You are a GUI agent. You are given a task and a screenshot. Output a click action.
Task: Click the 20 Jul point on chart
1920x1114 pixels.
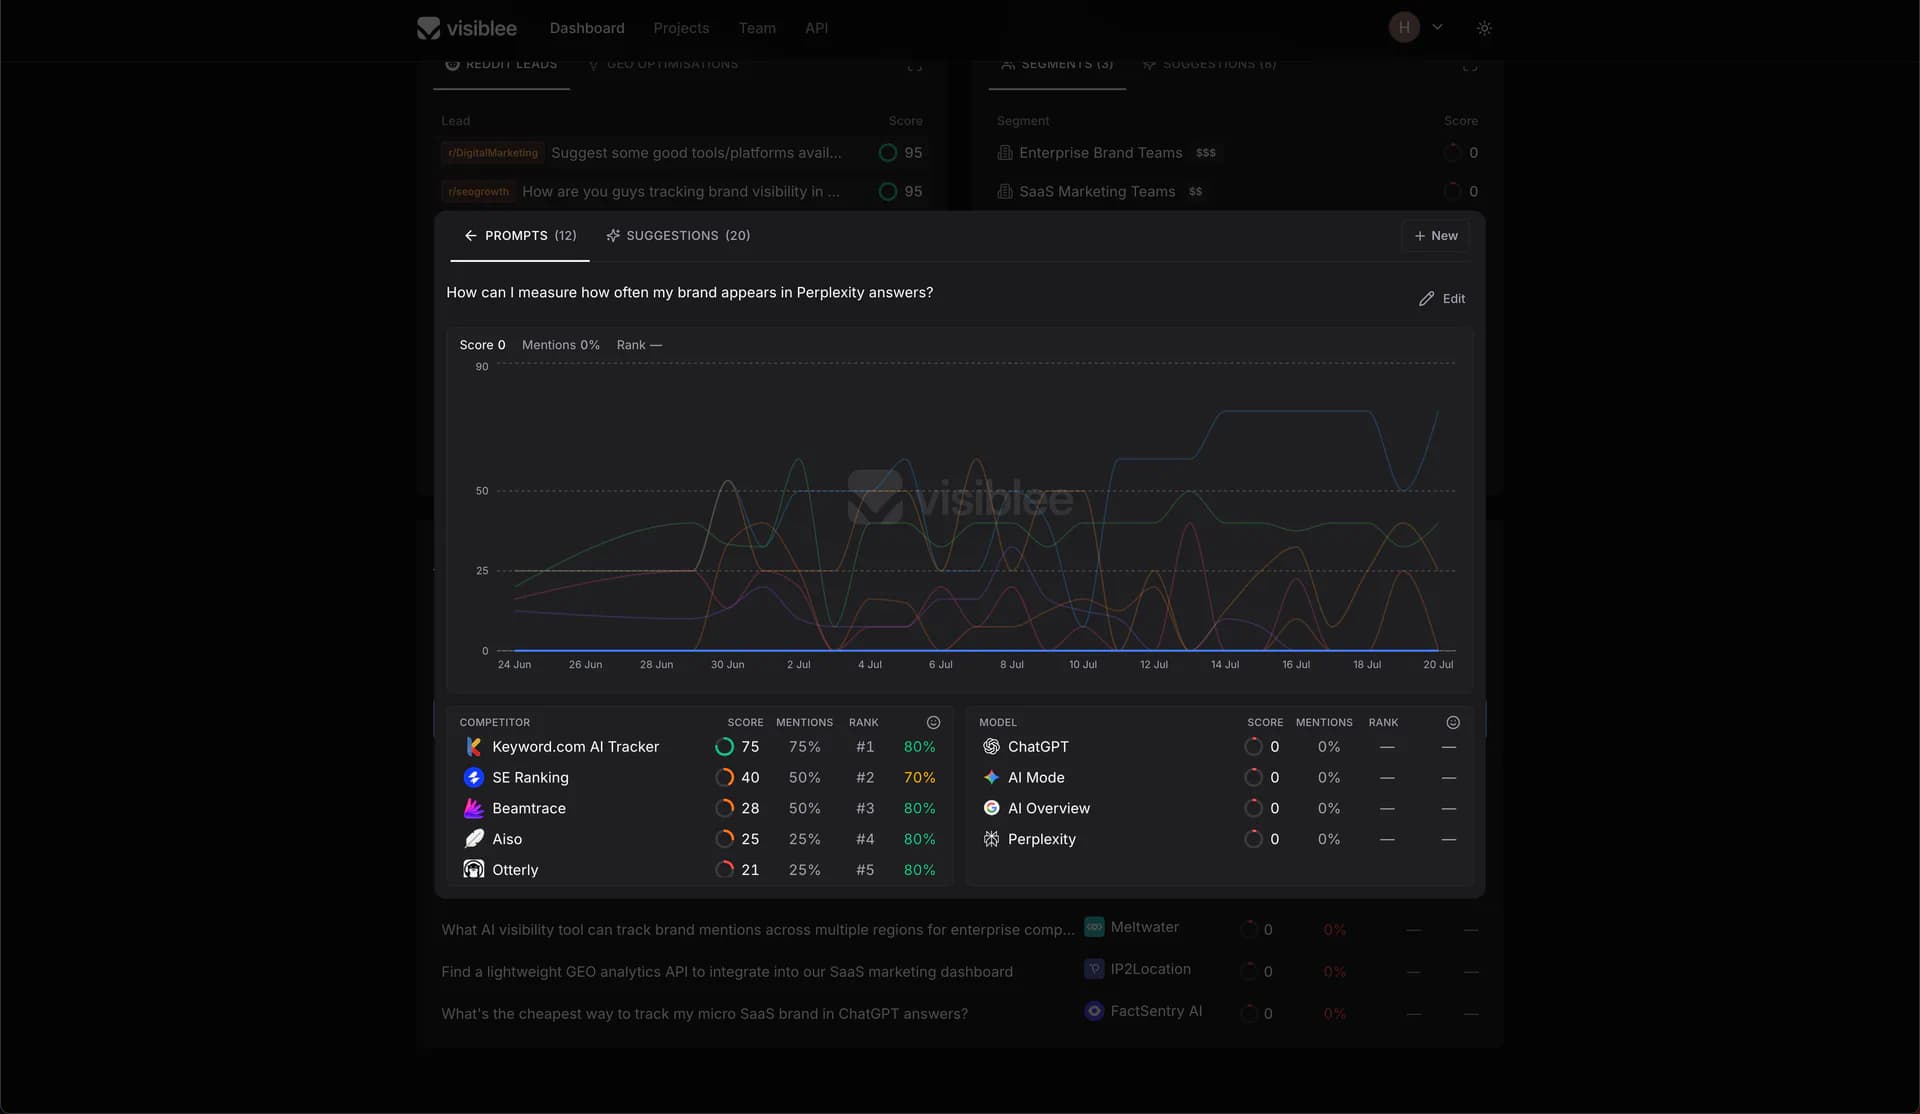[1438, 651]
